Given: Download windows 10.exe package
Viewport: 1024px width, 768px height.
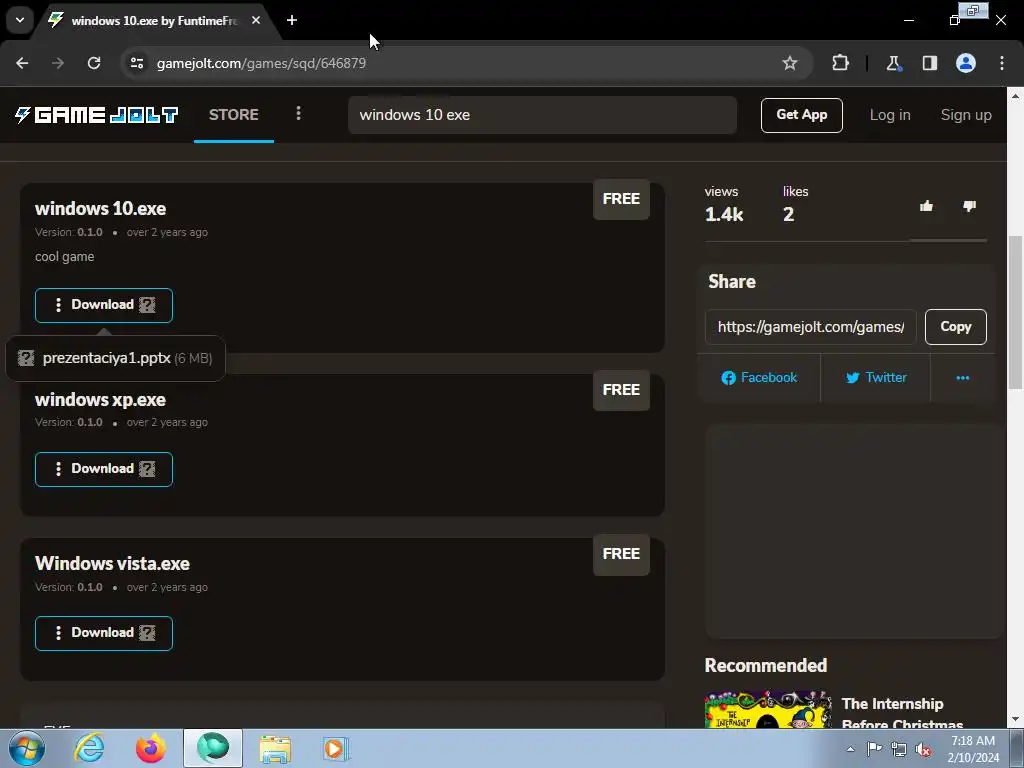Looking at the screenshot, I should [x=104, y=305].
